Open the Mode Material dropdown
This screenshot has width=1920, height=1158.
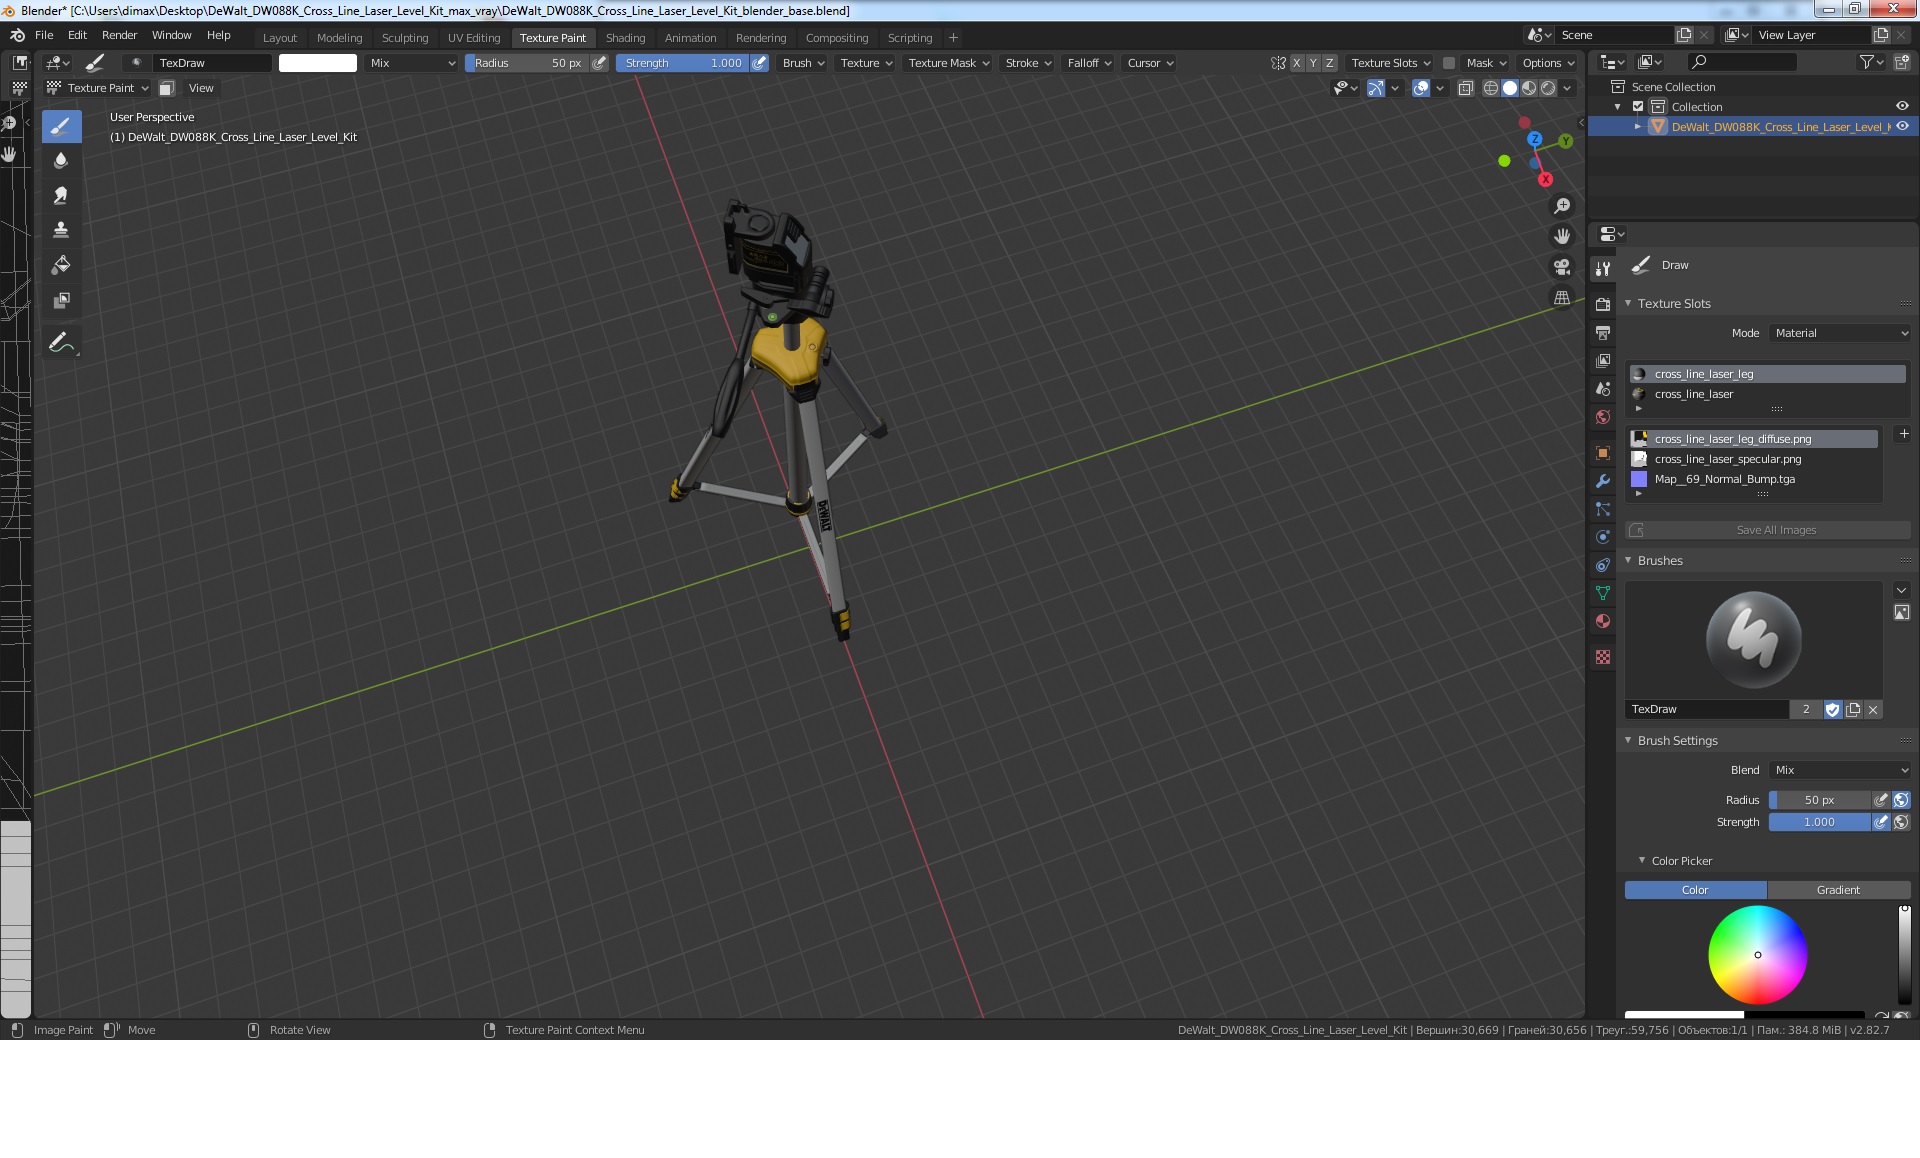point(1840,333)
